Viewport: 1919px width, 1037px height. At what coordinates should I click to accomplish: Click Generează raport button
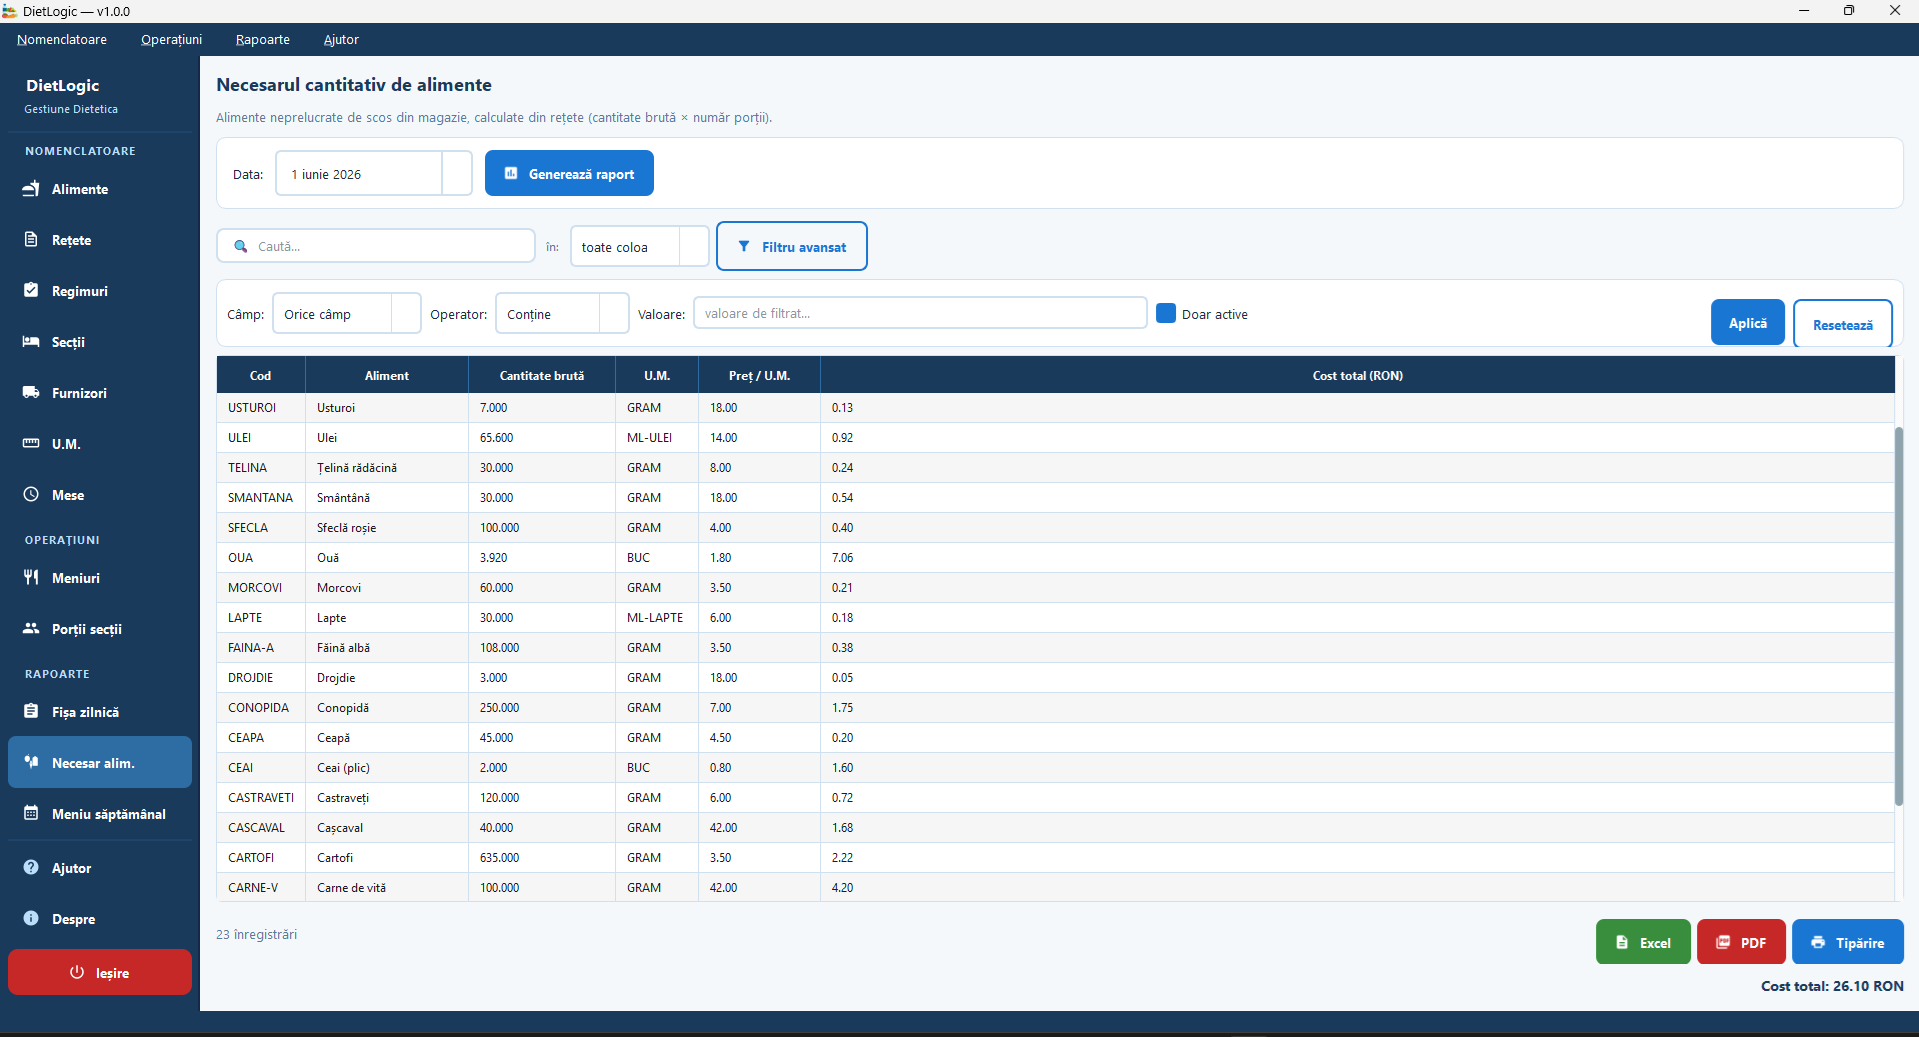(569, 174)
